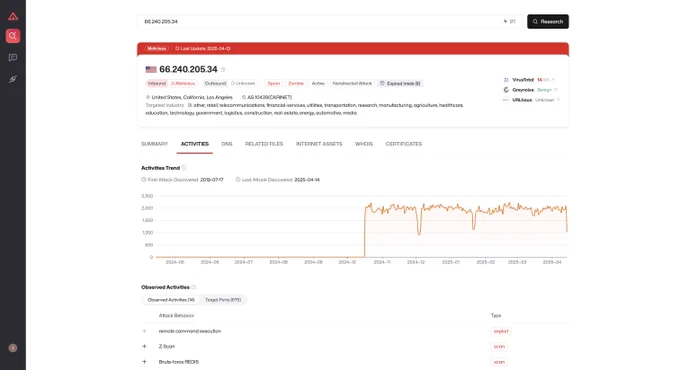Viewport: 680px width, 370px height.
Task: Click the Spam tag
Action: [274, 83]
